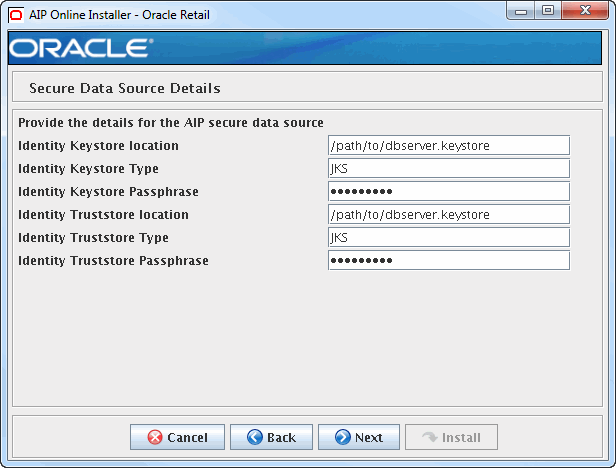Viewport: 616px width, 468px height.
Task: Click the Oracle window icon in title bar
Action: tap(16, 15)
